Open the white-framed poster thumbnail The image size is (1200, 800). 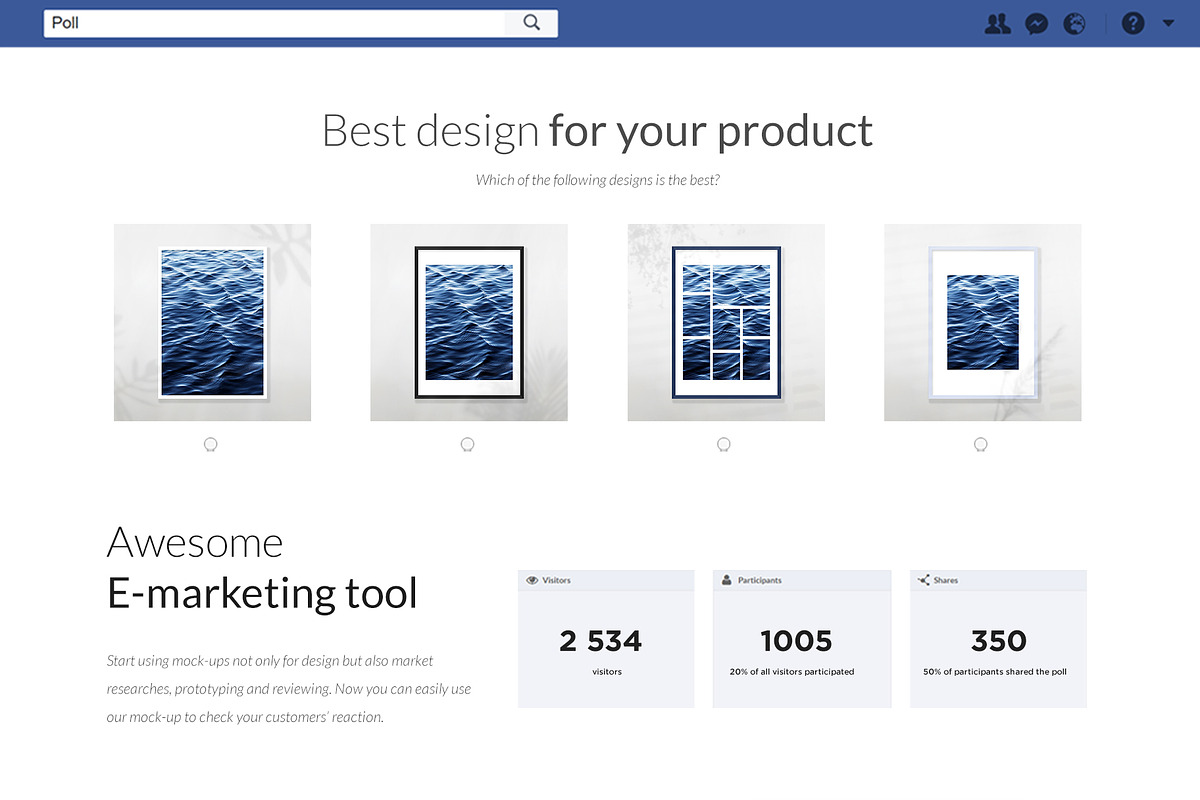pos(212,322)
